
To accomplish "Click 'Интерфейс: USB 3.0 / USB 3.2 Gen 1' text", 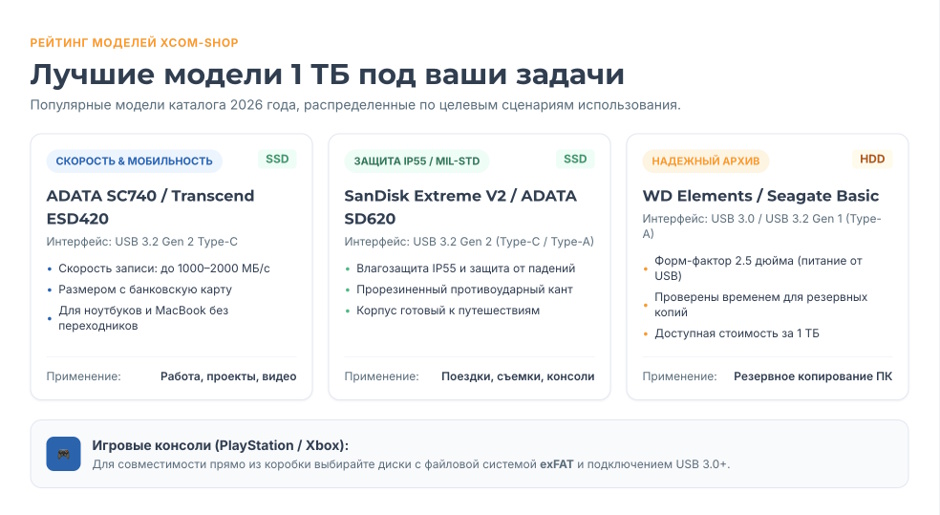I will coord(762,226).
